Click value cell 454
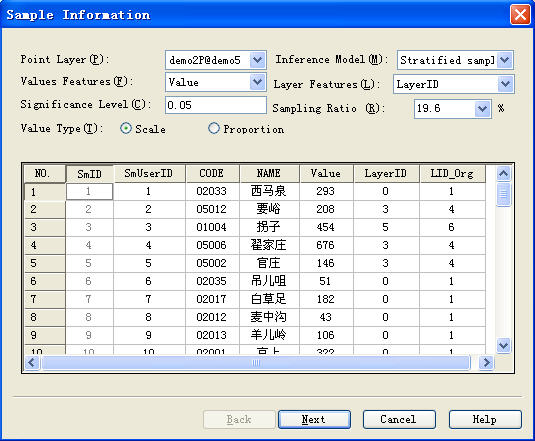This screenshot has height=441, width=535. pyautogui.click(x=326, y=227)
